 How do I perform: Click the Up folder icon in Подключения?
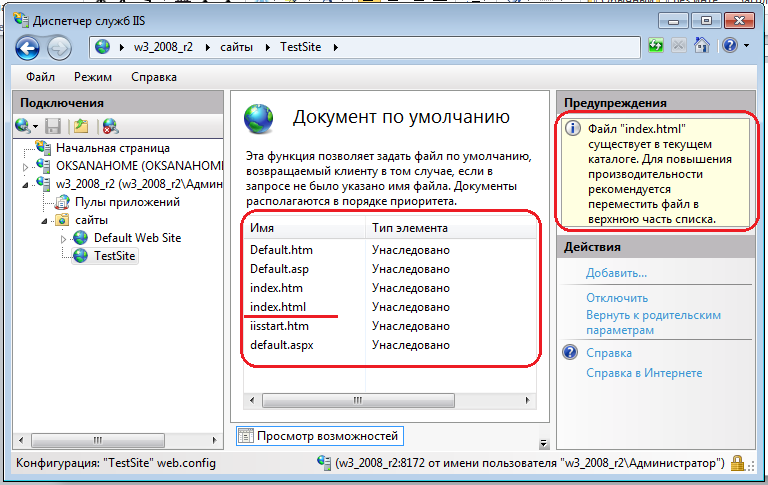click(81, 126)
